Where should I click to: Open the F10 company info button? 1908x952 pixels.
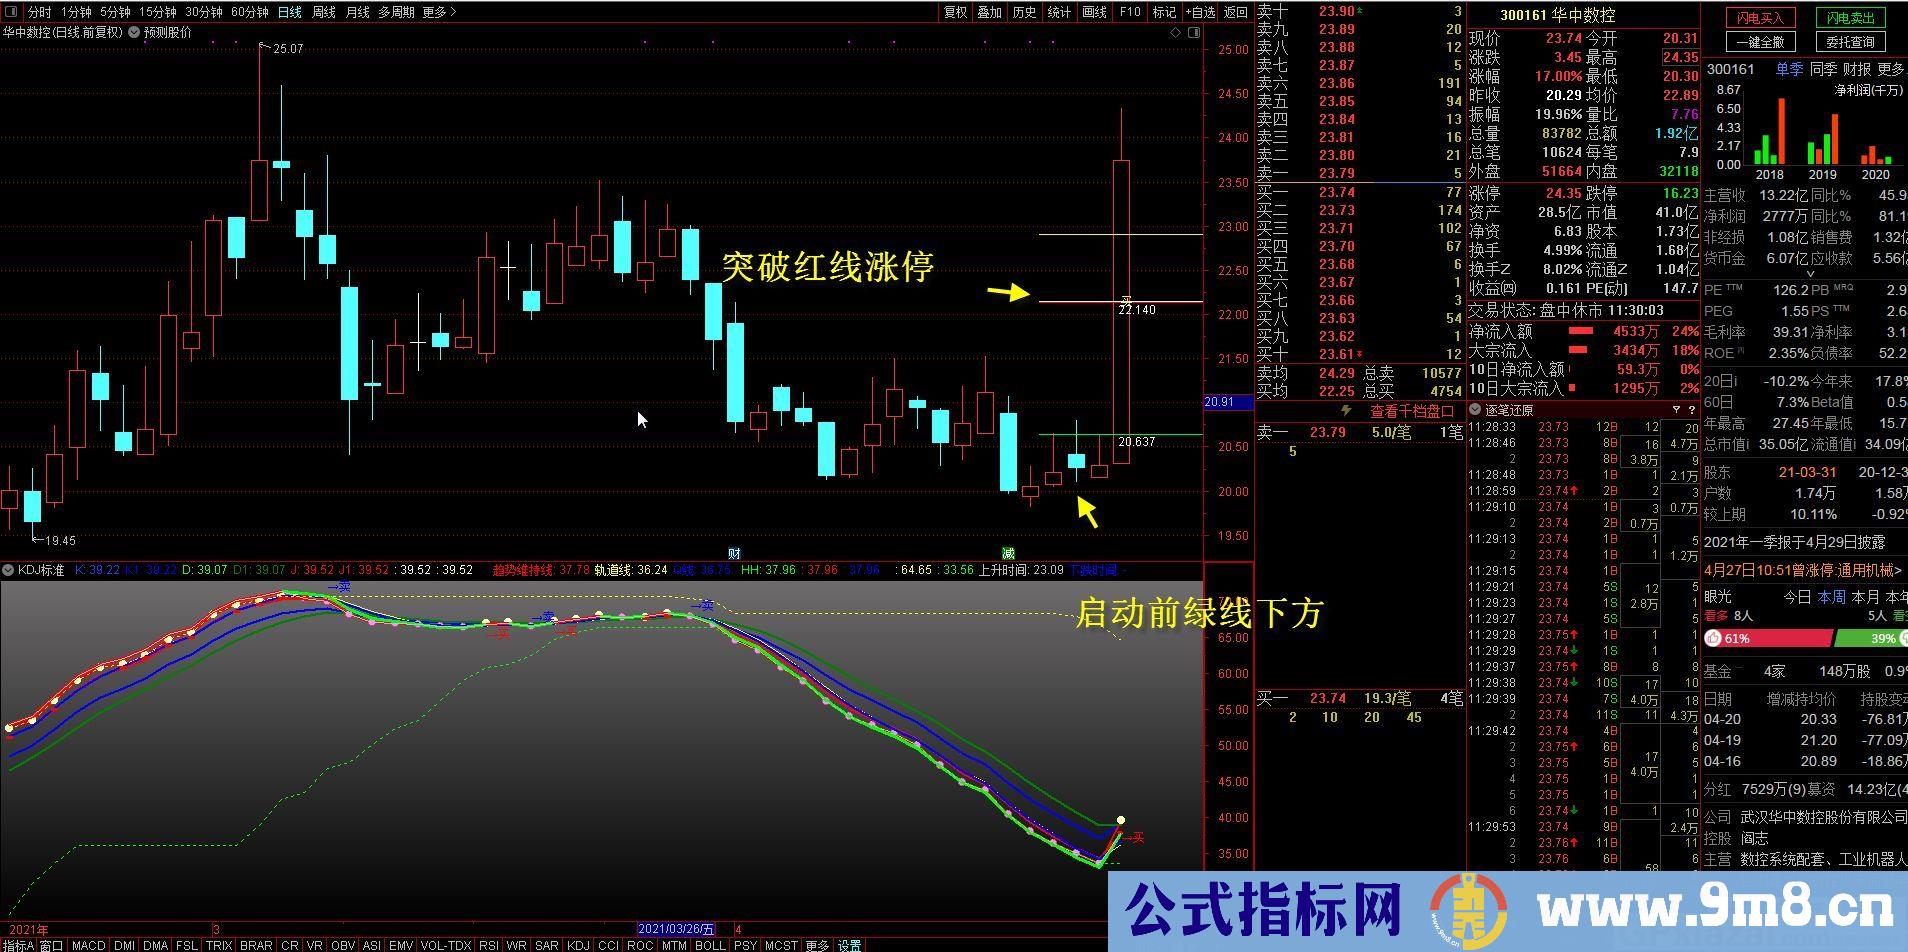[x=1129, y=12]
